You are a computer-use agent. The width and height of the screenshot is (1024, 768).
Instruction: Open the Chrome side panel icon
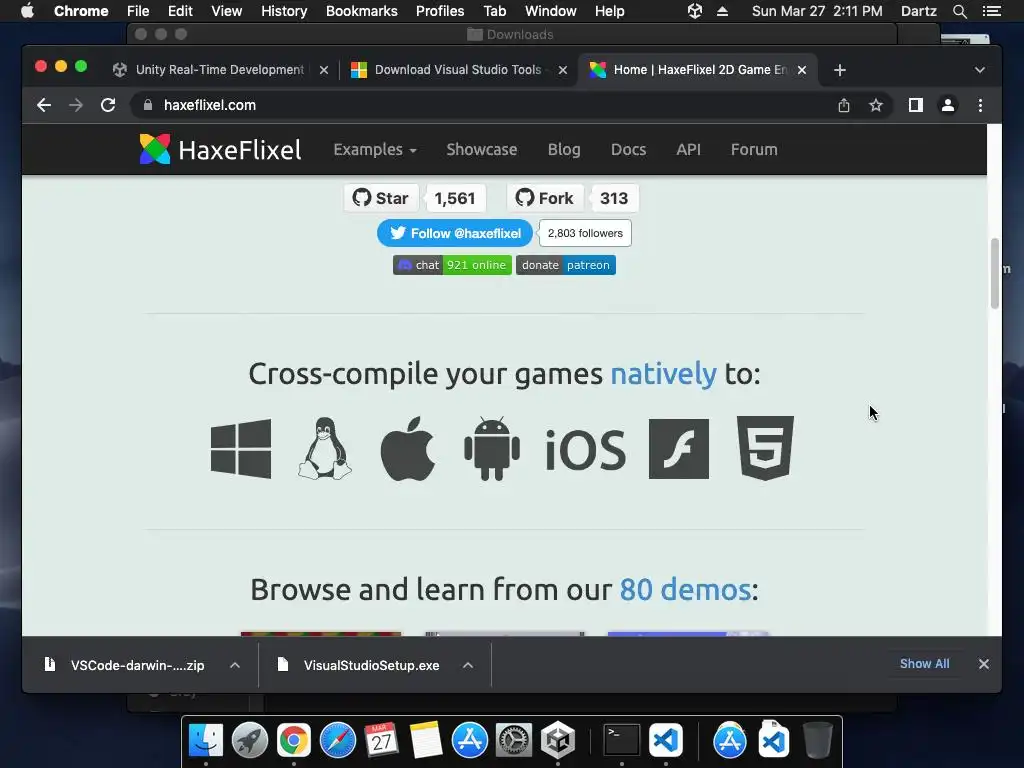(916, 105)
